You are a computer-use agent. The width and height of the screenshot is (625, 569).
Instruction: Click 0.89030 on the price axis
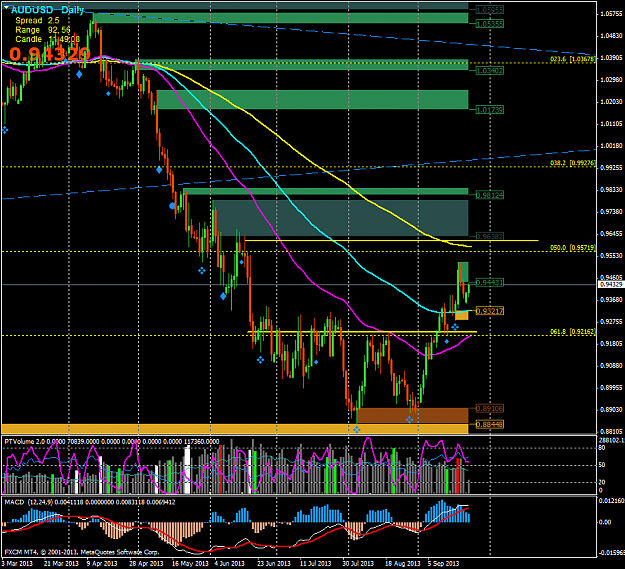pyautogui.click(x=611, y=410)
